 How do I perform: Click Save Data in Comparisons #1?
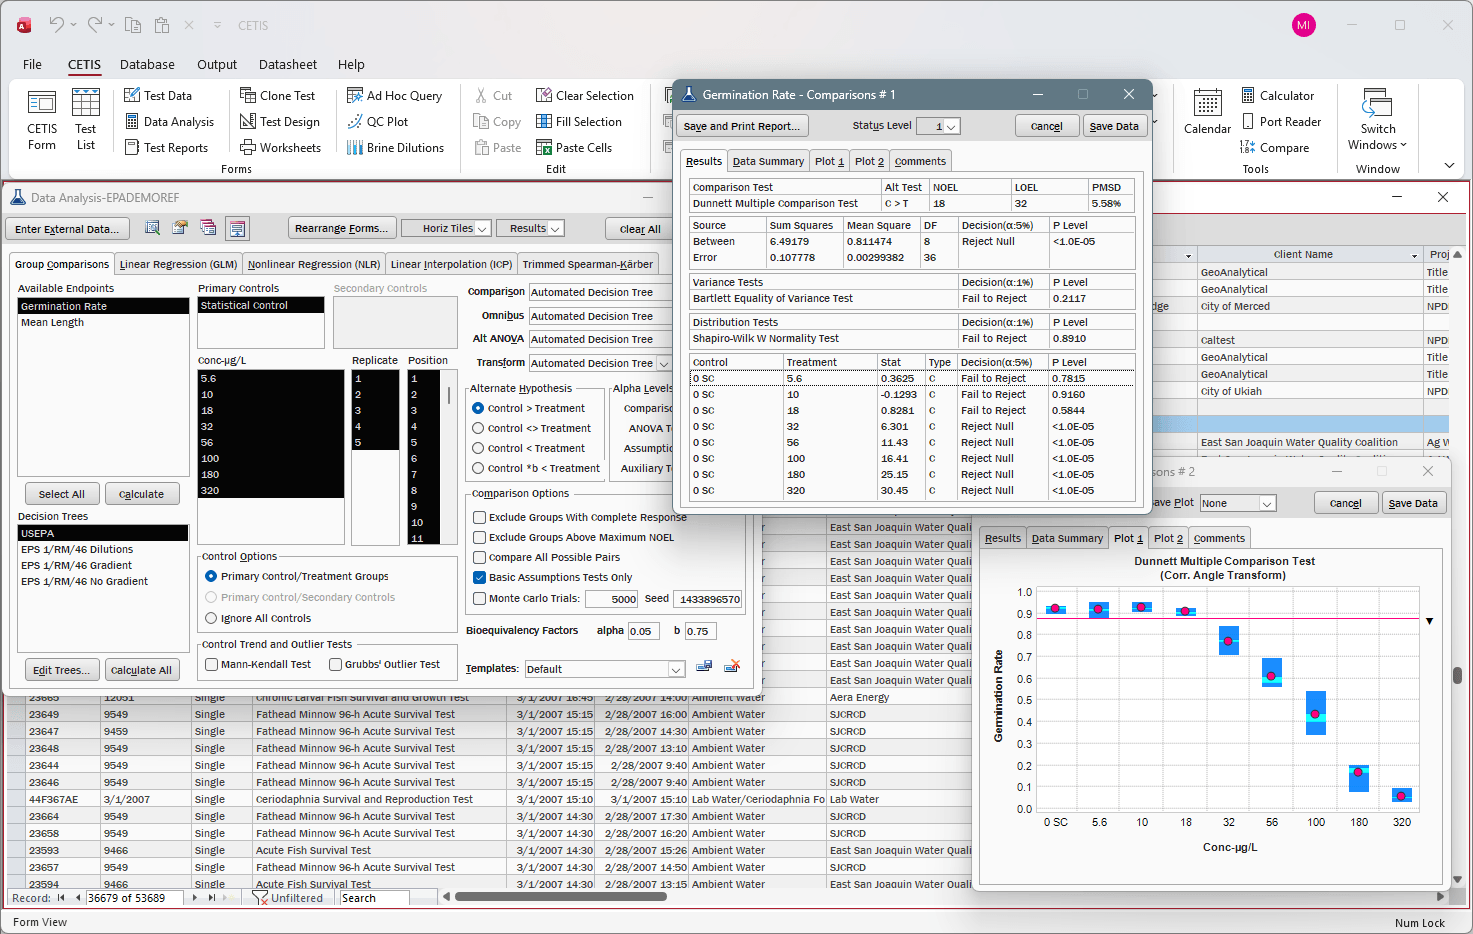click(1113, 126)
